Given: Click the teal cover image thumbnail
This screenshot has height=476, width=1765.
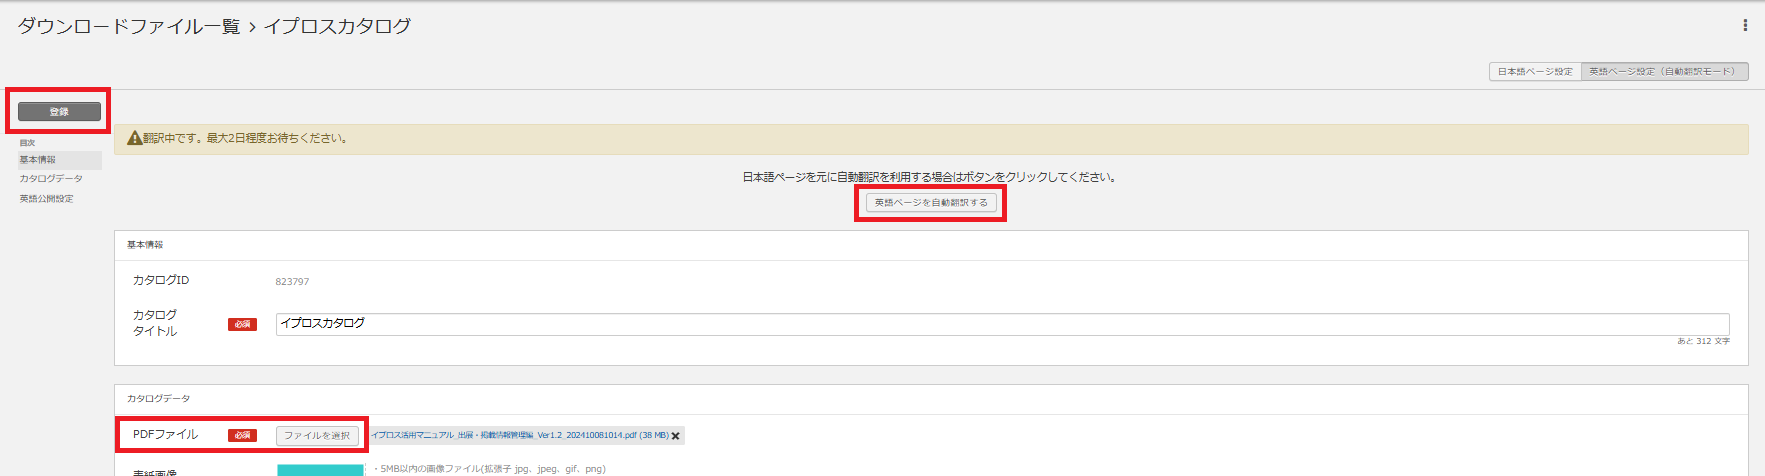Looking at the screenshot, I should 320,469.
